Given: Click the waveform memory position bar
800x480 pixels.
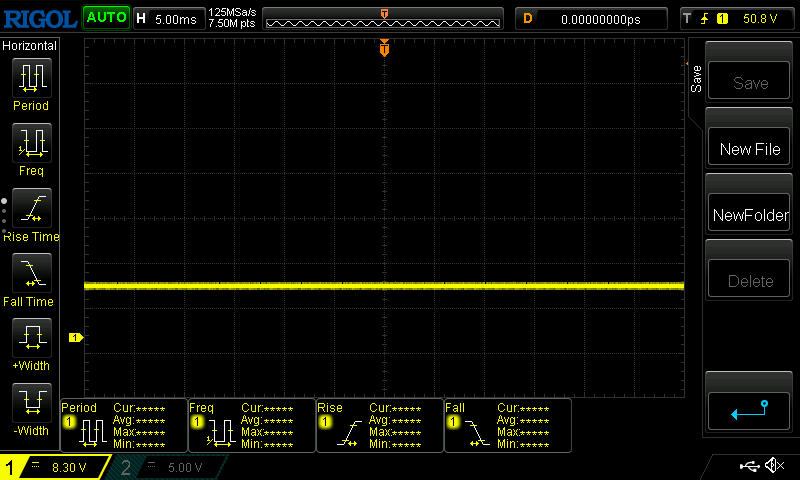Looking at the screenshot, I should tap(385, 18).
